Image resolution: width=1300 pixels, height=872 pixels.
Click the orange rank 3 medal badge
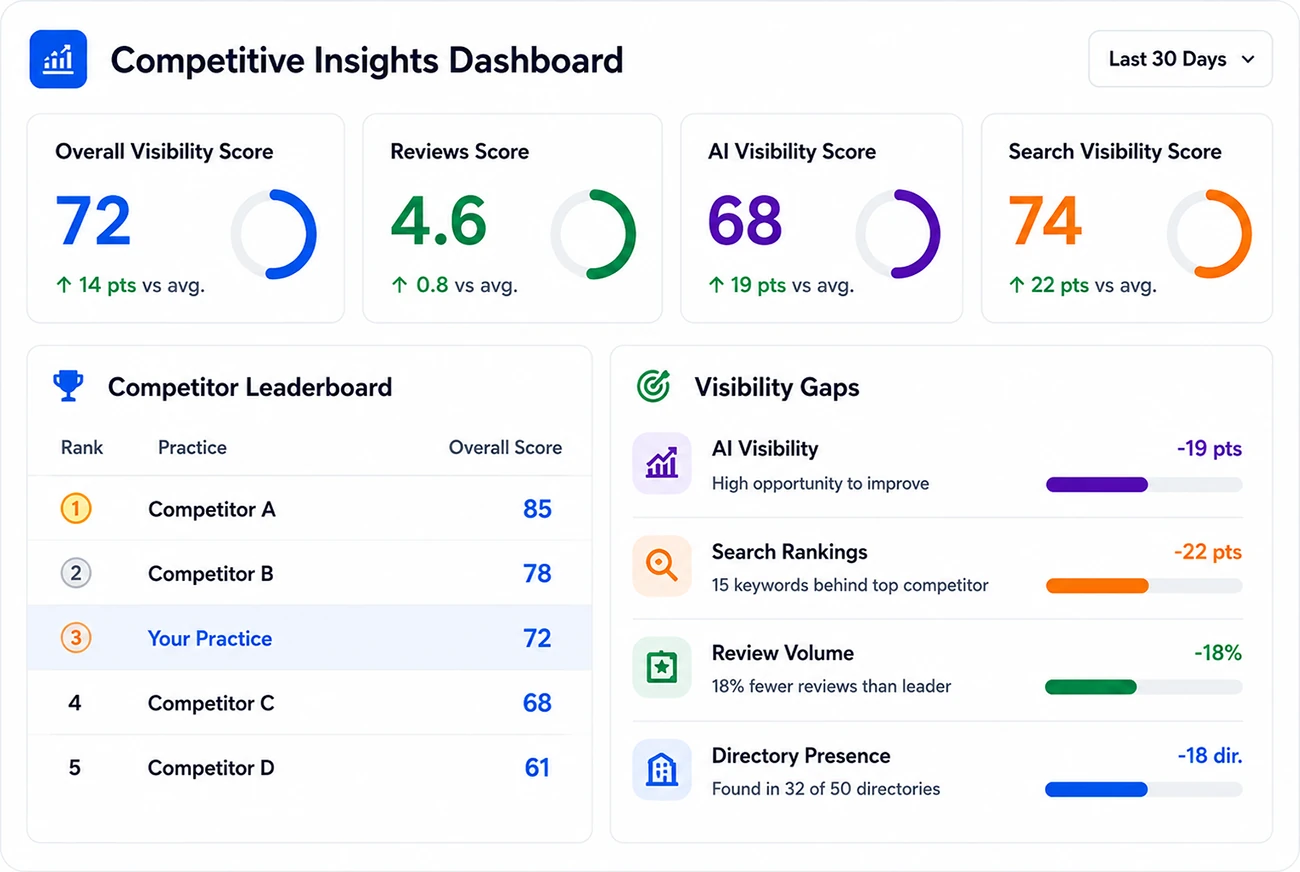click(x=76, y=638)
